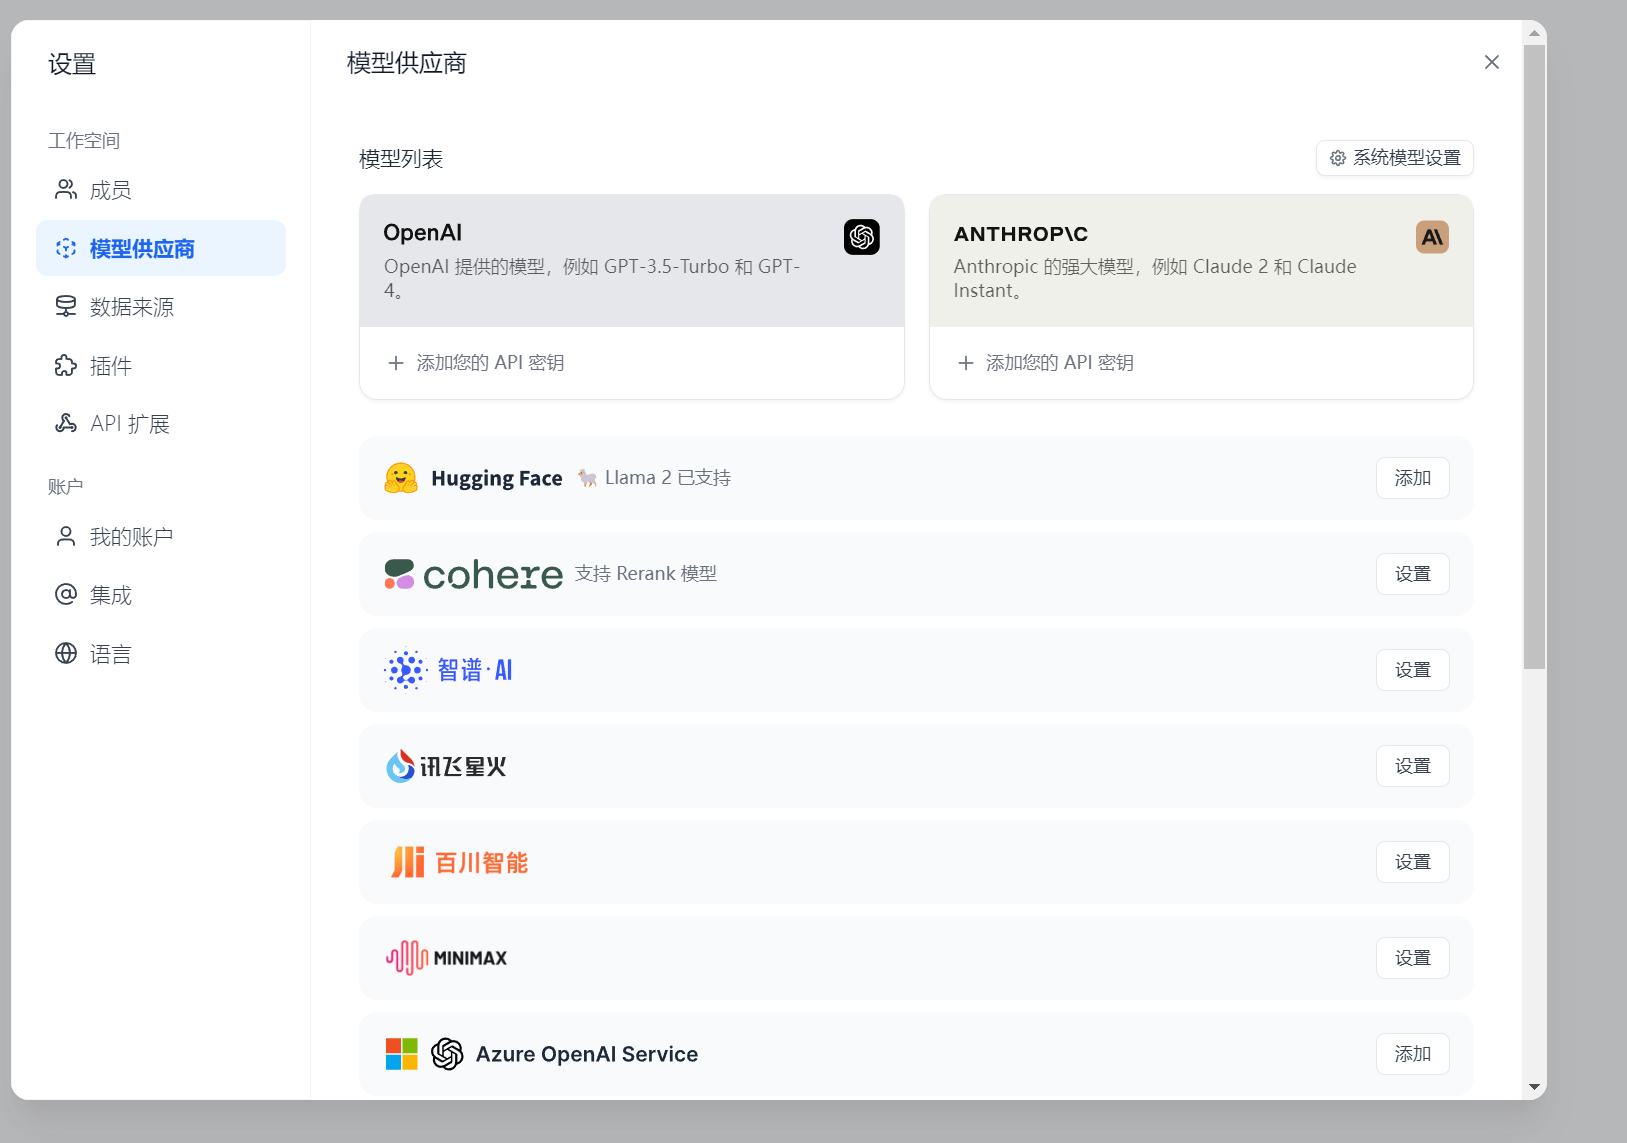Click the 工作空间 section label
This screenshot has width=1627, height=1143.
(84, 141)
